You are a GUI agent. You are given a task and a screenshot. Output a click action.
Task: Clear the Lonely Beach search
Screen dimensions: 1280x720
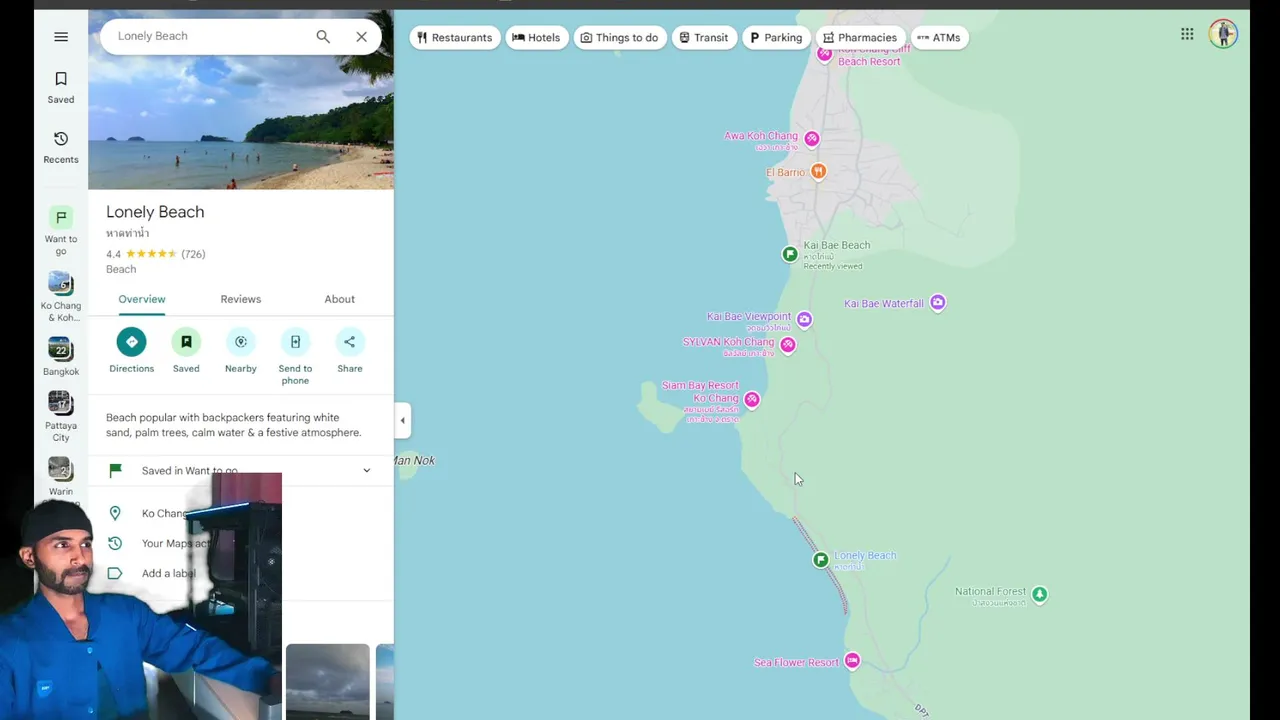[361, 37]
